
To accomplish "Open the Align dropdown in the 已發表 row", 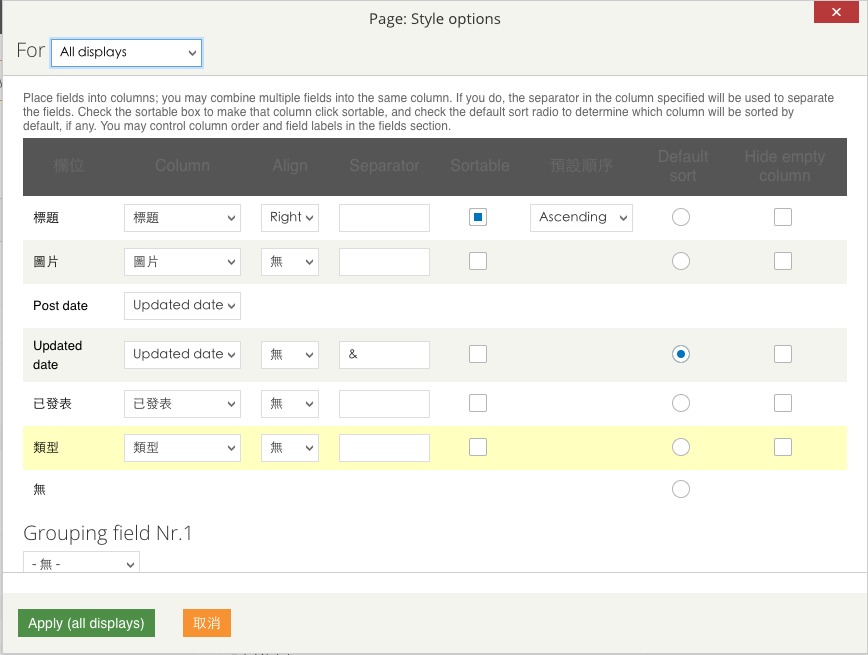I will click(290, 404).
